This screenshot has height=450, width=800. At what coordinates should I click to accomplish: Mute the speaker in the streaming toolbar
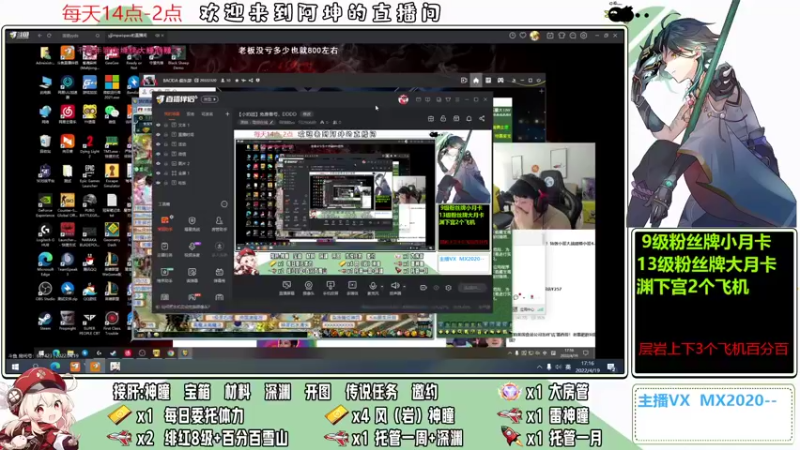tap(394, 287)
